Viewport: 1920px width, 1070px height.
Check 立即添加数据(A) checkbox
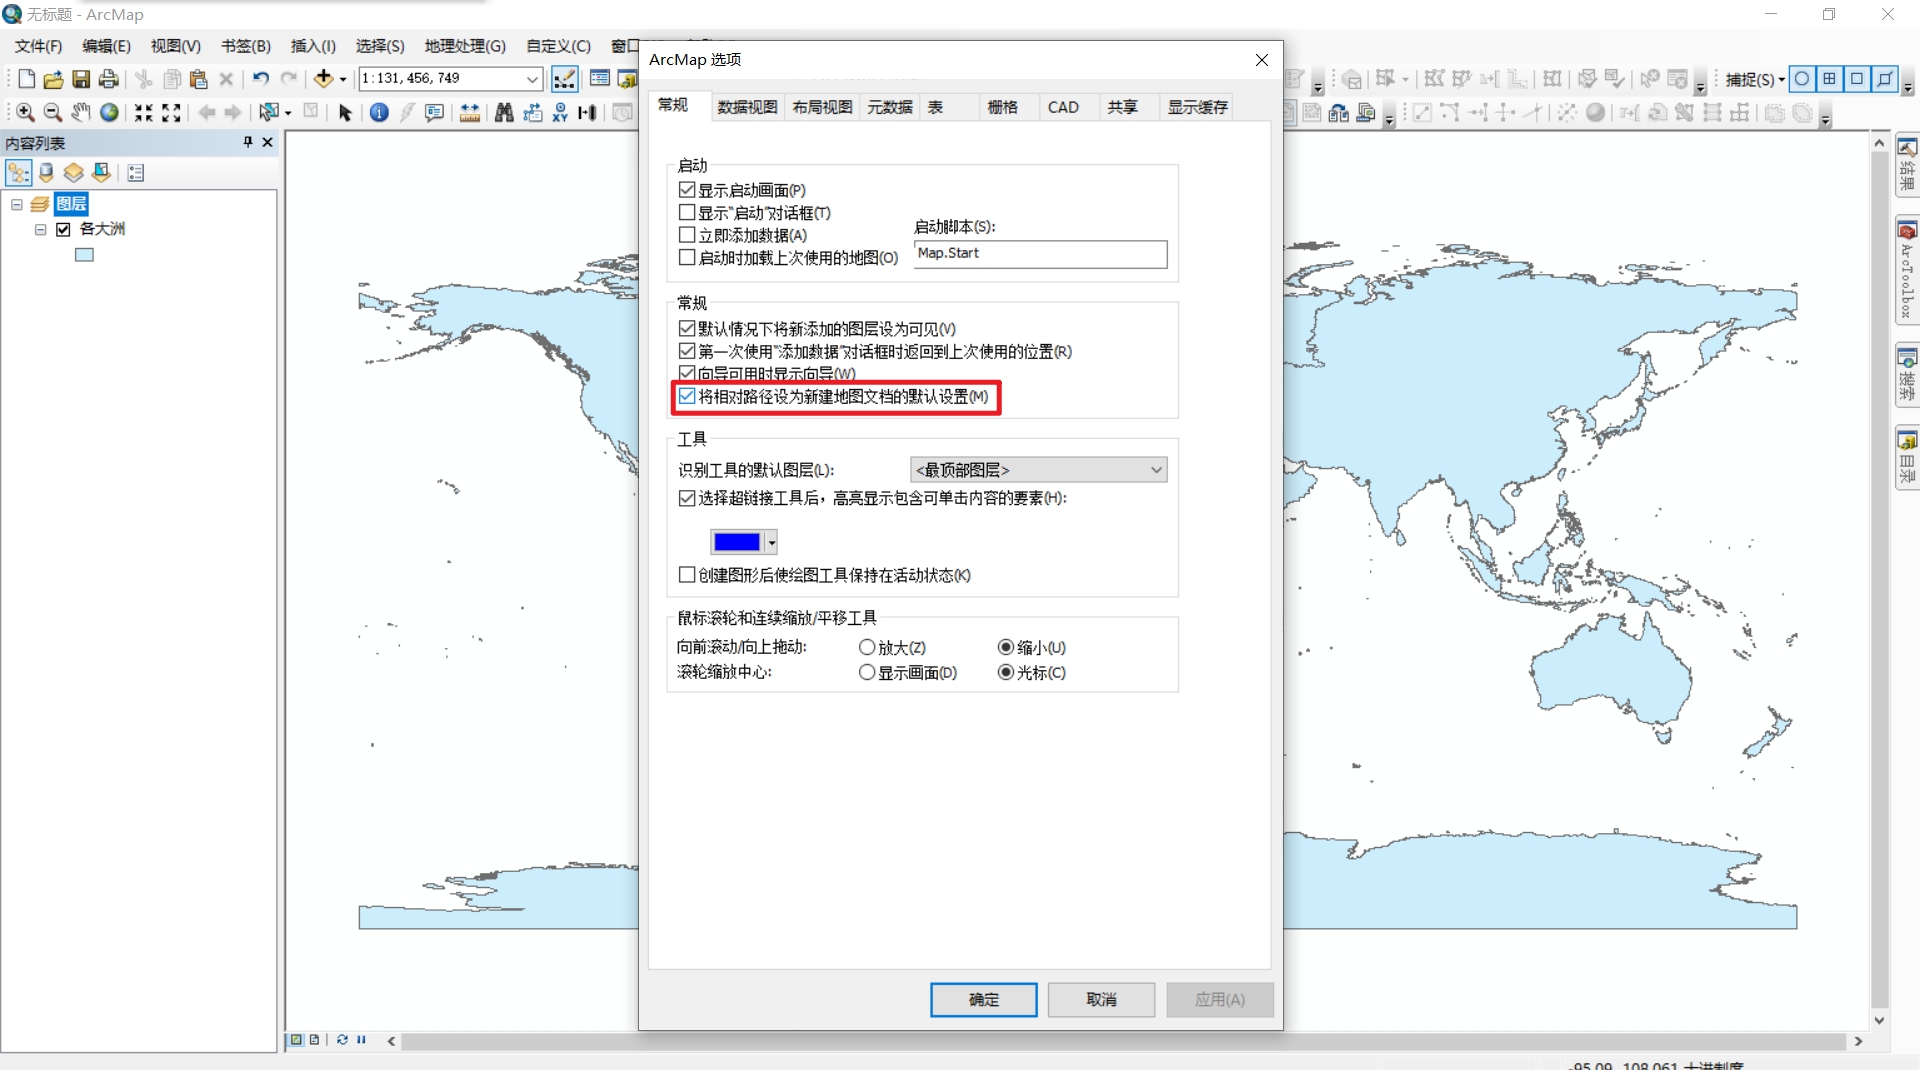(686, 235)
